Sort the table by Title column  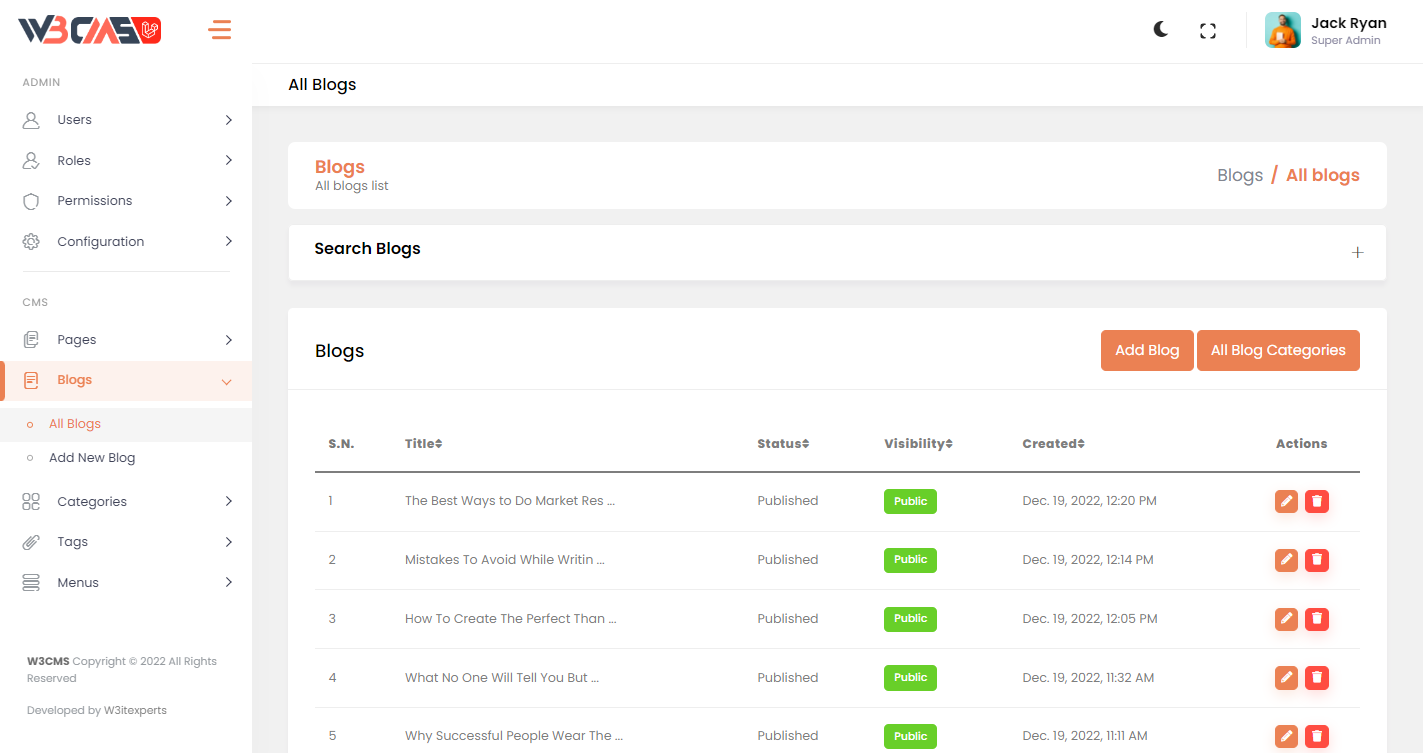(423, 444)
